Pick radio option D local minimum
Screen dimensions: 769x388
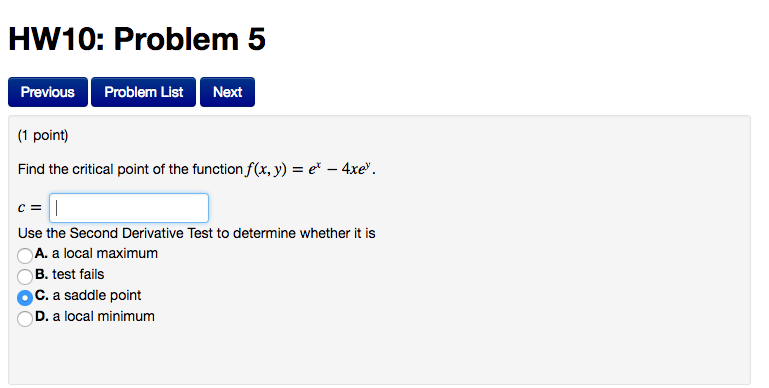tap(25, 319)
